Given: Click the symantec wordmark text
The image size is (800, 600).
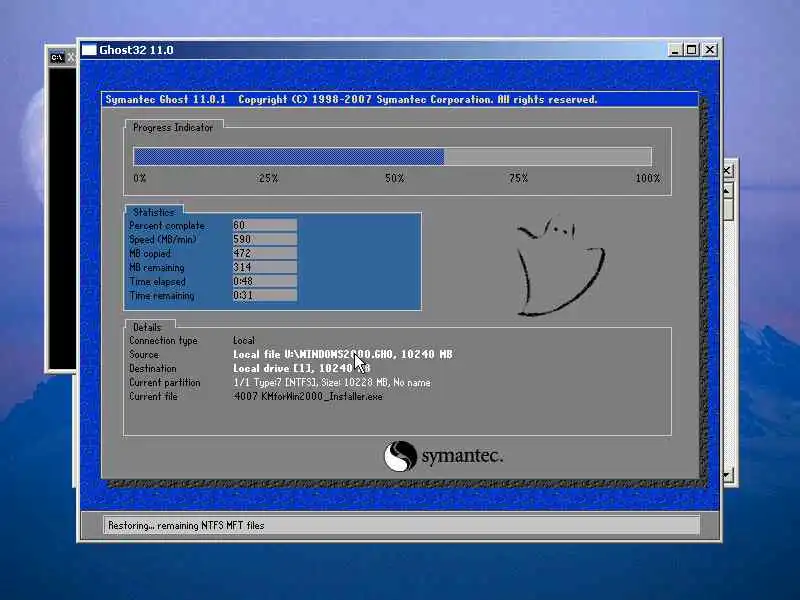Looking at the screenshot, I should point(462,456).
